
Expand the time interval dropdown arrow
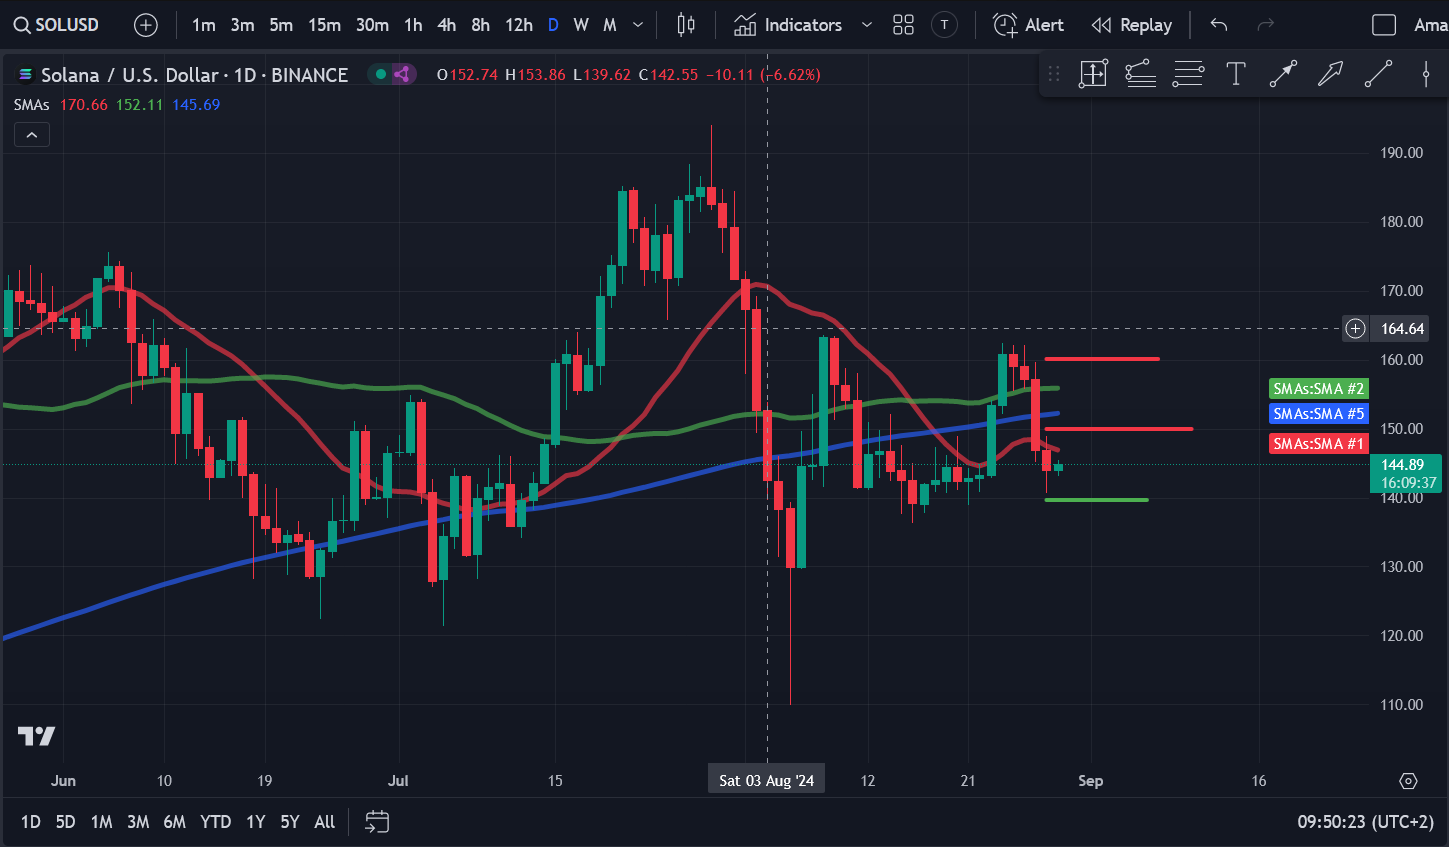click(x=638, y=25)
